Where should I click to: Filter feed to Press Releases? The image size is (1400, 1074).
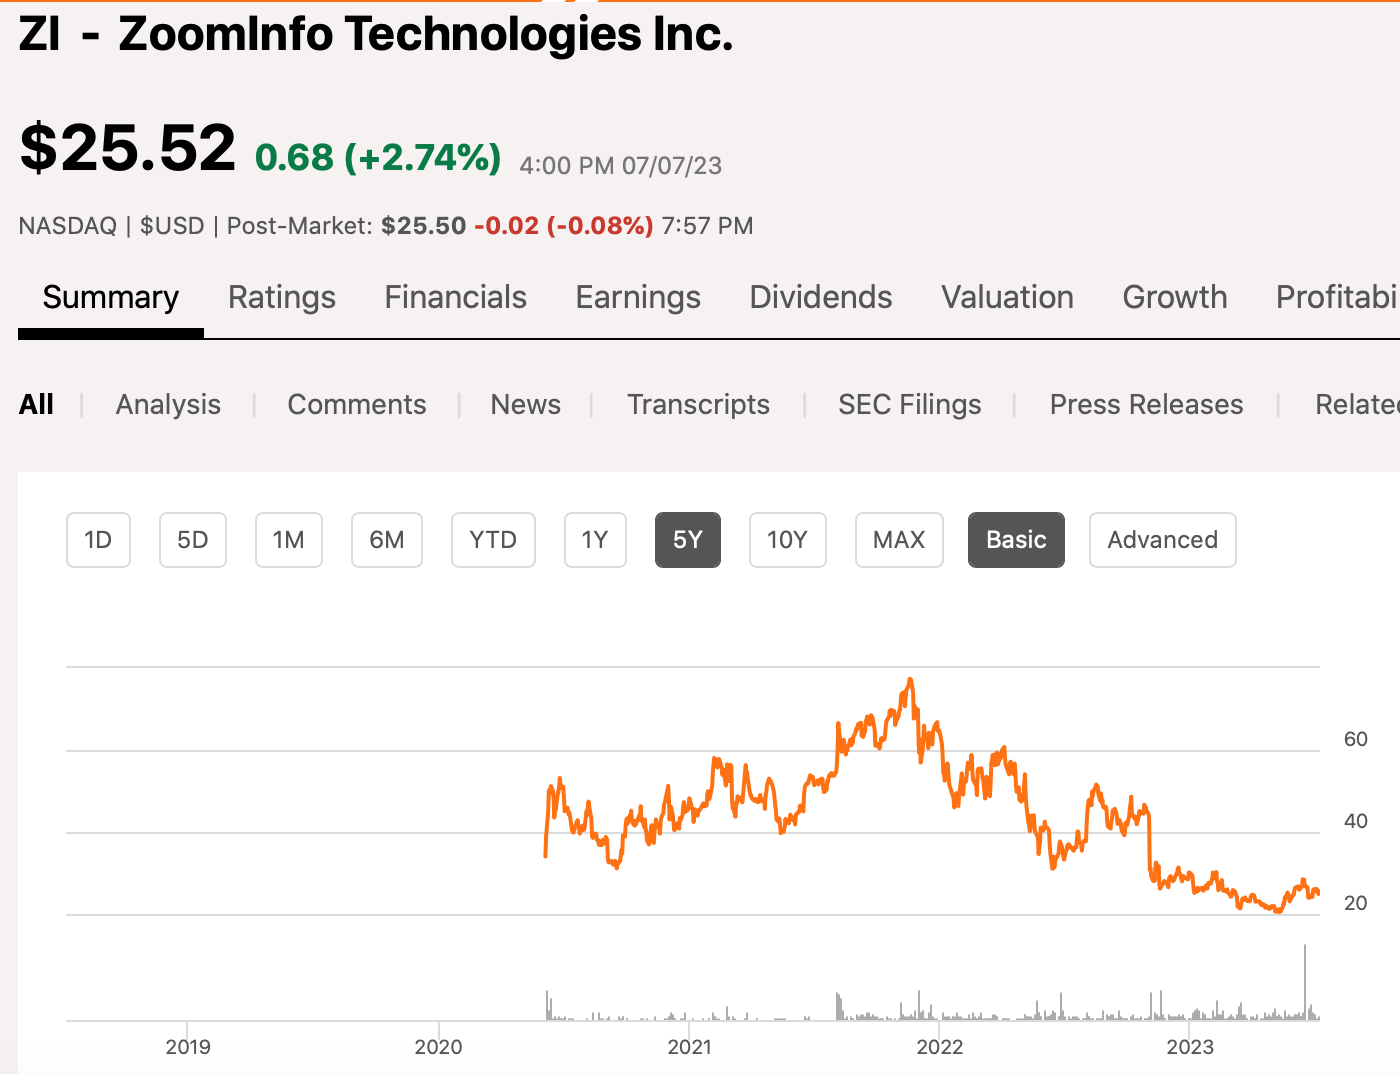[x=1146, y=404]
